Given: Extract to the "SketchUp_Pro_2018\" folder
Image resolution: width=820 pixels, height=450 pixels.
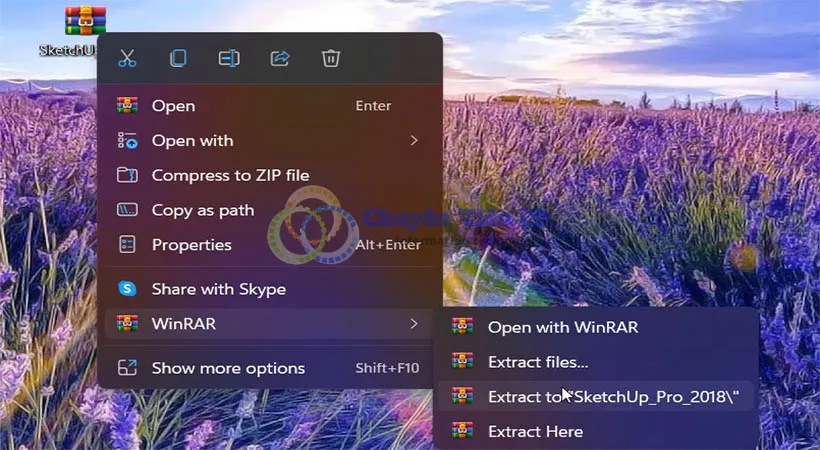Looking at the screenshot, I should [612, 397].
